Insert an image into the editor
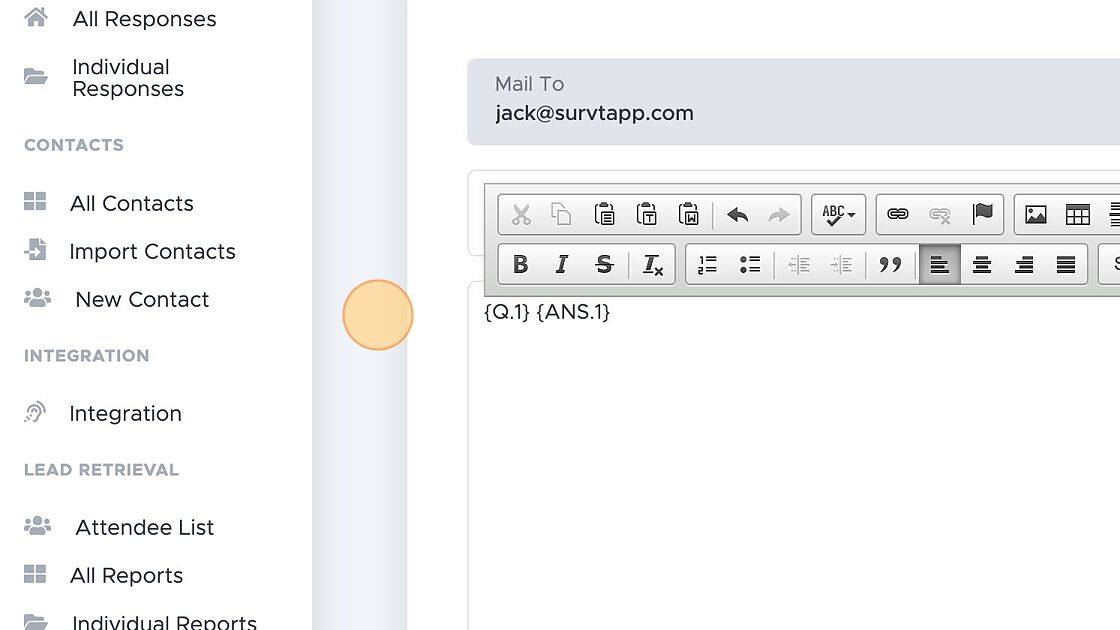The width and height of the screenshot is (1120, 630). coord(1036,214)
